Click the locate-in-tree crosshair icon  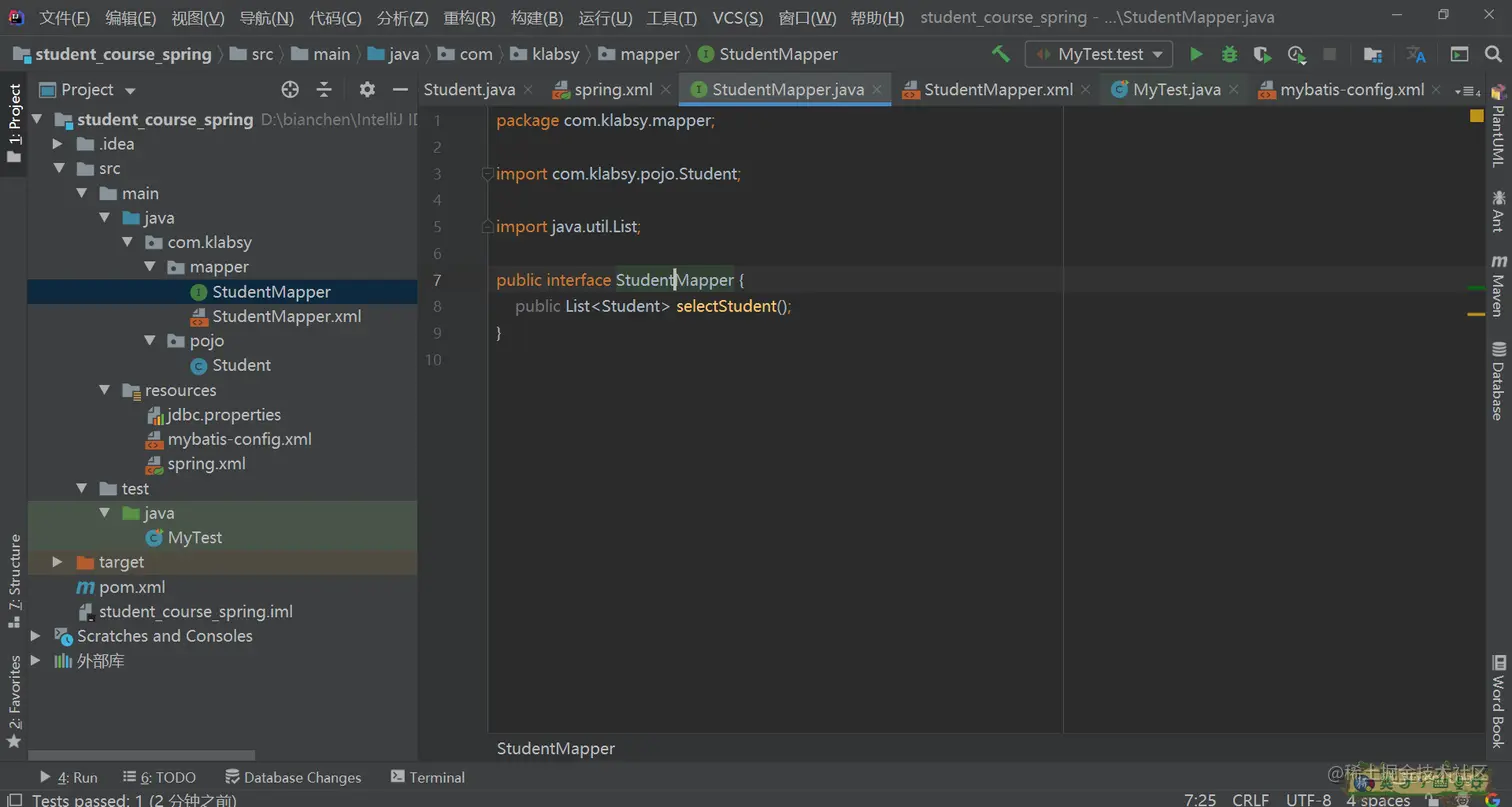[x=290, y=90]
